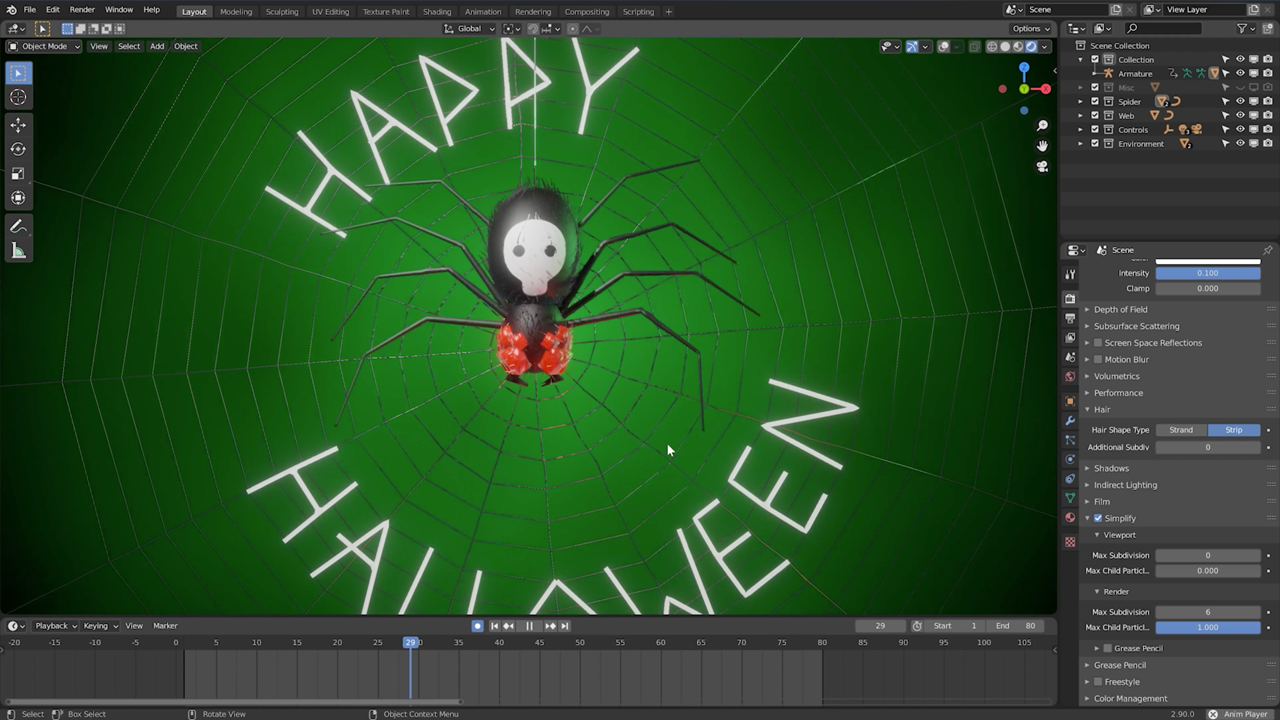Switch to wireframe viewport shading
Viewport: 1280px width, 720px height.
(x=992, y=46)
